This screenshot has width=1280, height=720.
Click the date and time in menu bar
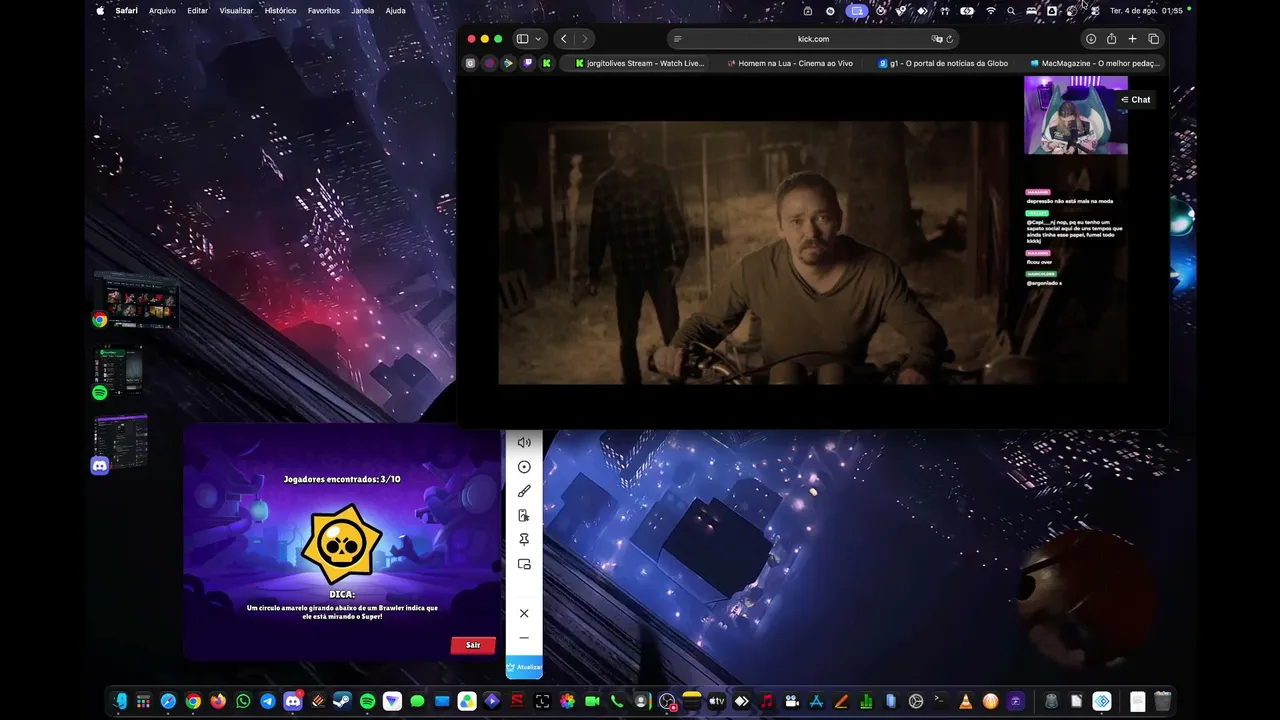[x=1146, y=11]
